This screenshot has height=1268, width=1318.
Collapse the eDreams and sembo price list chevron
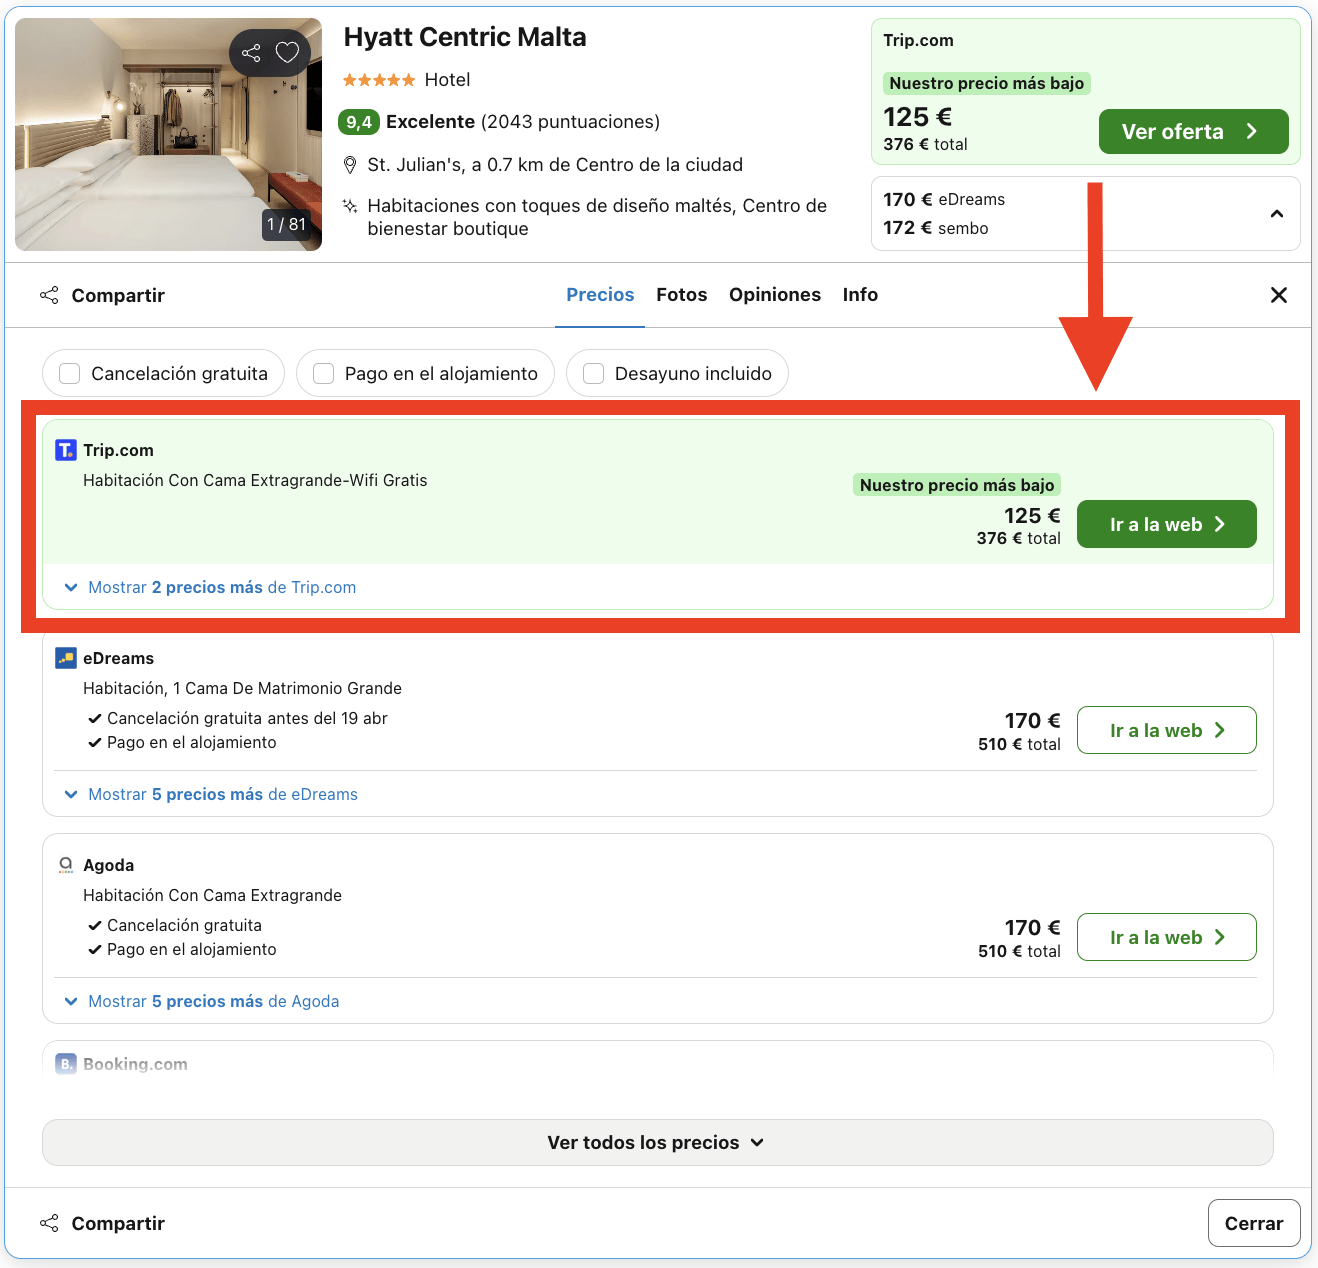1277,214
